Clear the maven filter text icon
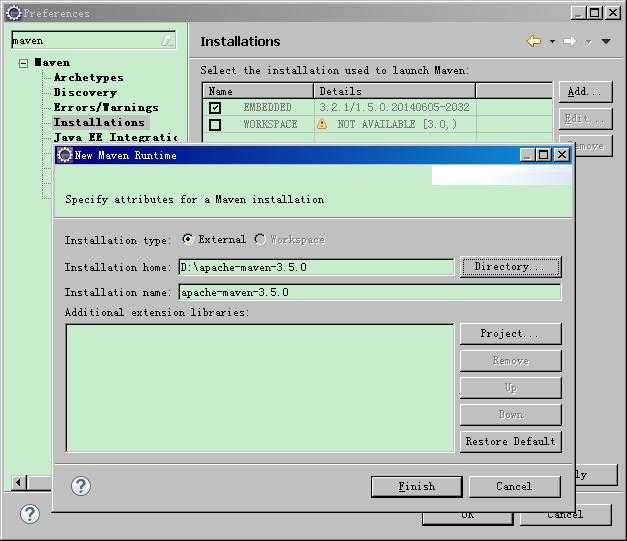This screenshot has height=541, width=627. pos(167,40)
